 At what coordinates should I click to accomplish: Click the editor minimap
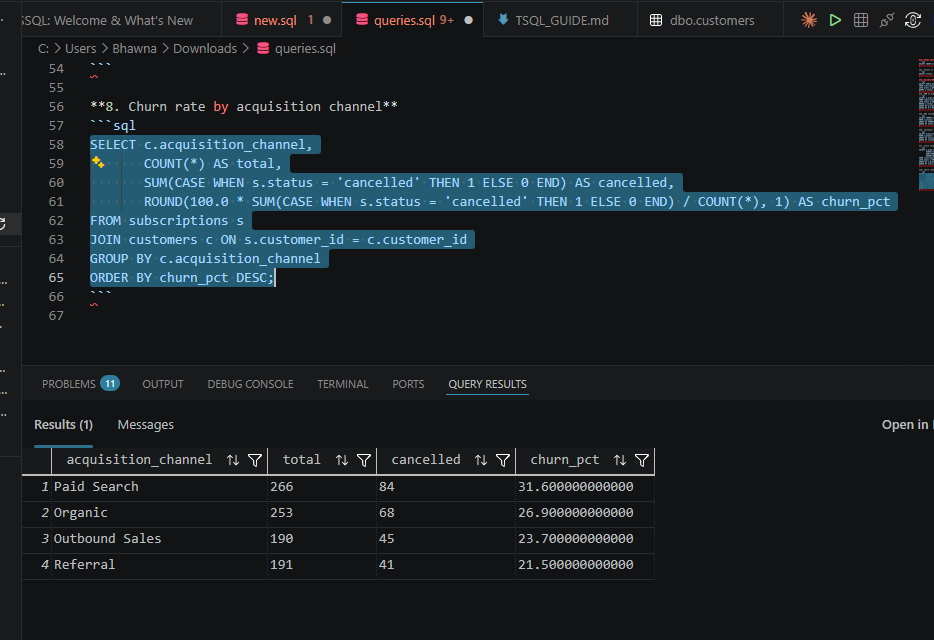926,125
